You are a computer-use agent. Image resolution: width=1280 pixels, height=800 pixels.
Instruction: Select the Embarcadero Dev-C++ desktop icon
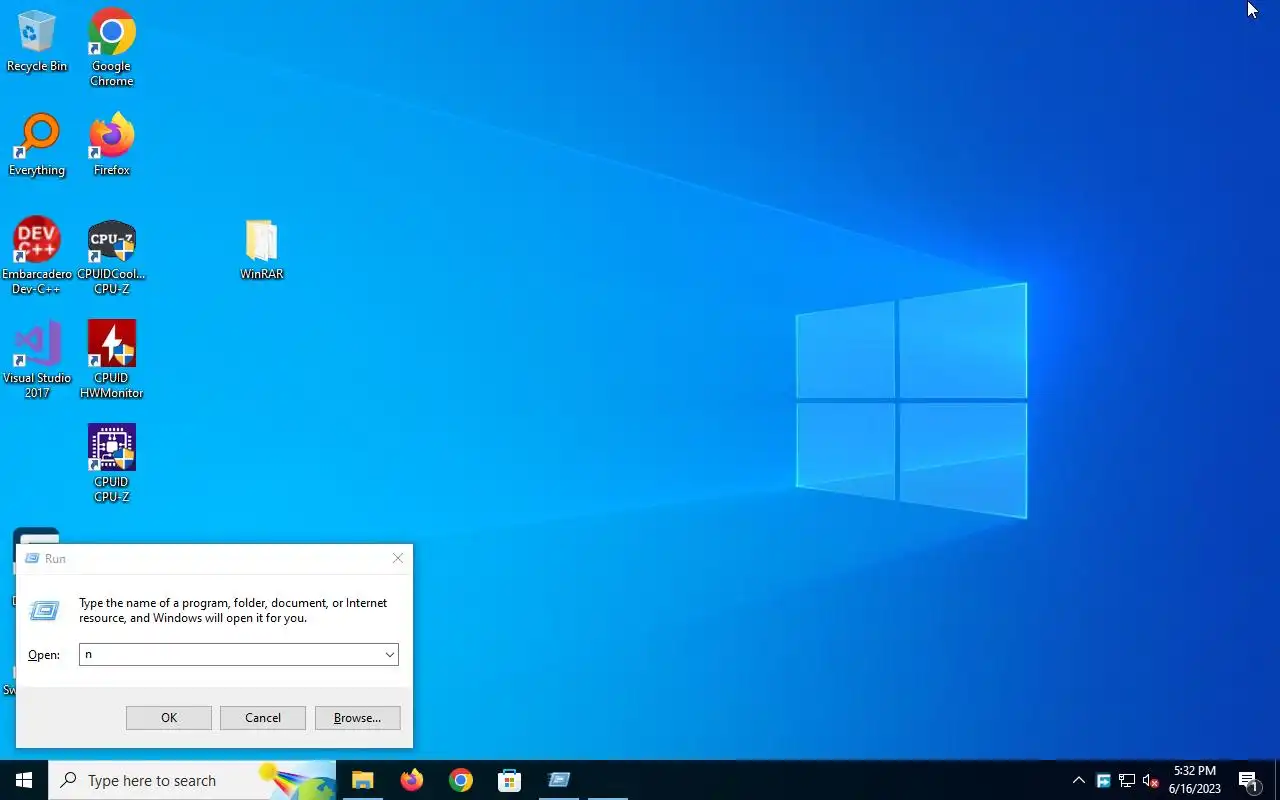(x=37, y=256)
